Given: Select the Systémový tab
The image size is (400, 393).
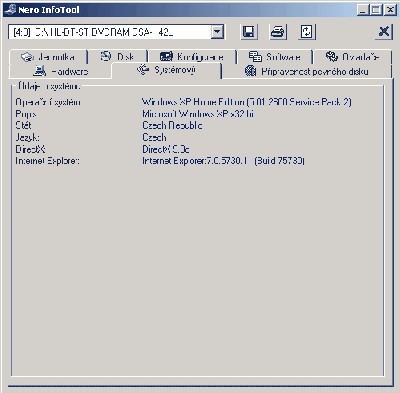Looking at the screenshot, I should (x=166, y=70).
